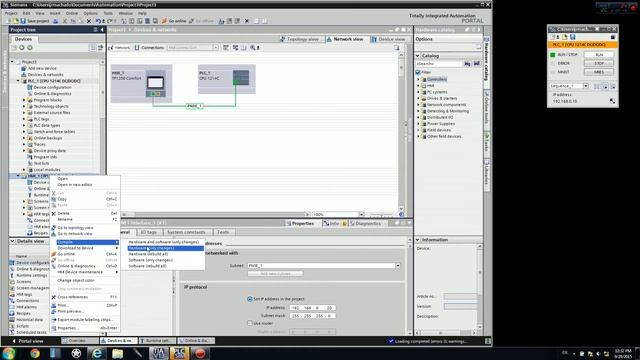The height and width of the screenshot is (360, 640).
Task: Expand Program blocks folder arrow
Action: tap(24, 100)
